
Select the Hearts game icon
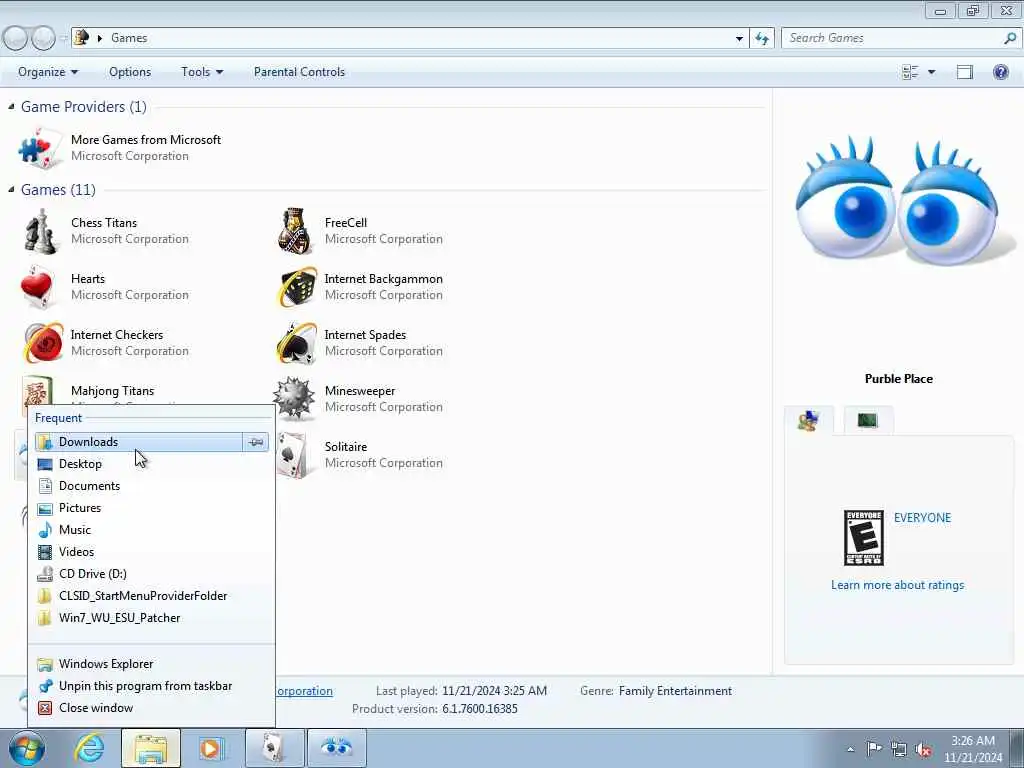tap(37, 287)
